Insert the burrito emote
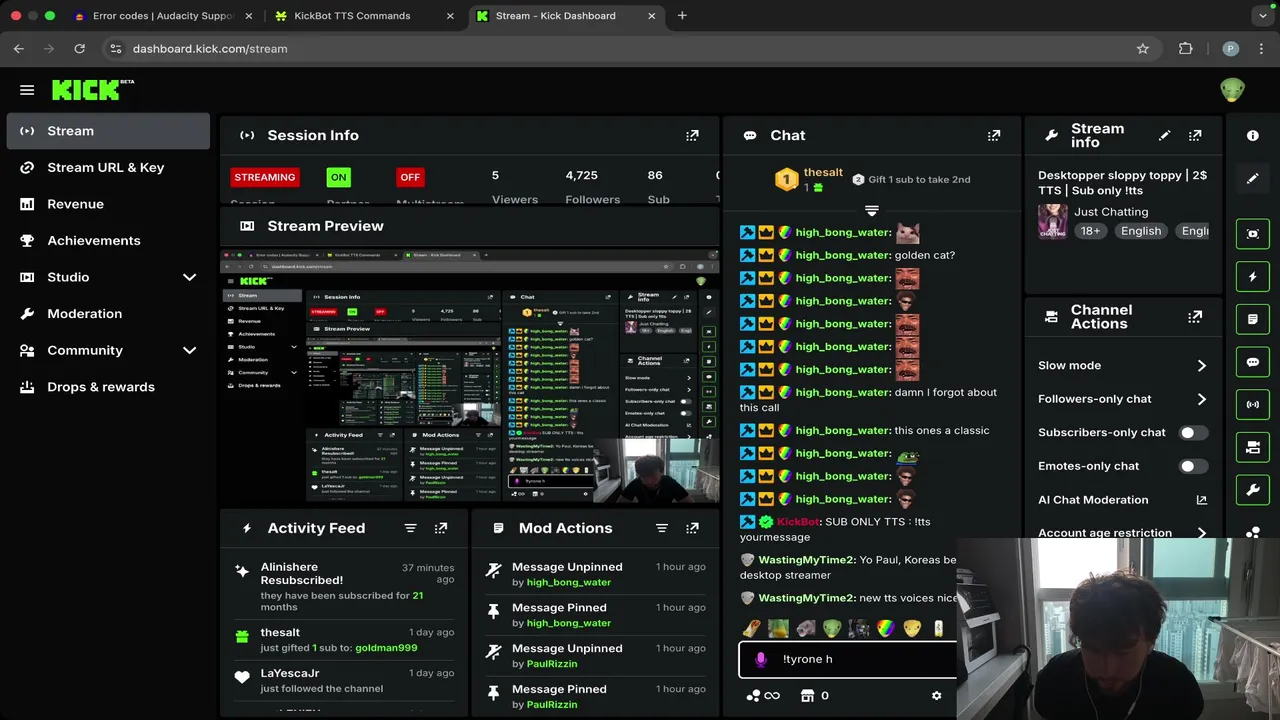1280x720 pixels. pyautogui.click(x=751, y=629)
